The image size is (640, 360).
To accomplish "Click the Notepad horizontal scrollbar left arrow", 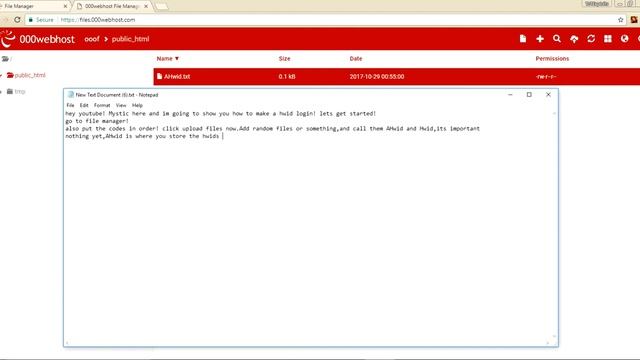I will pos(67,343).
